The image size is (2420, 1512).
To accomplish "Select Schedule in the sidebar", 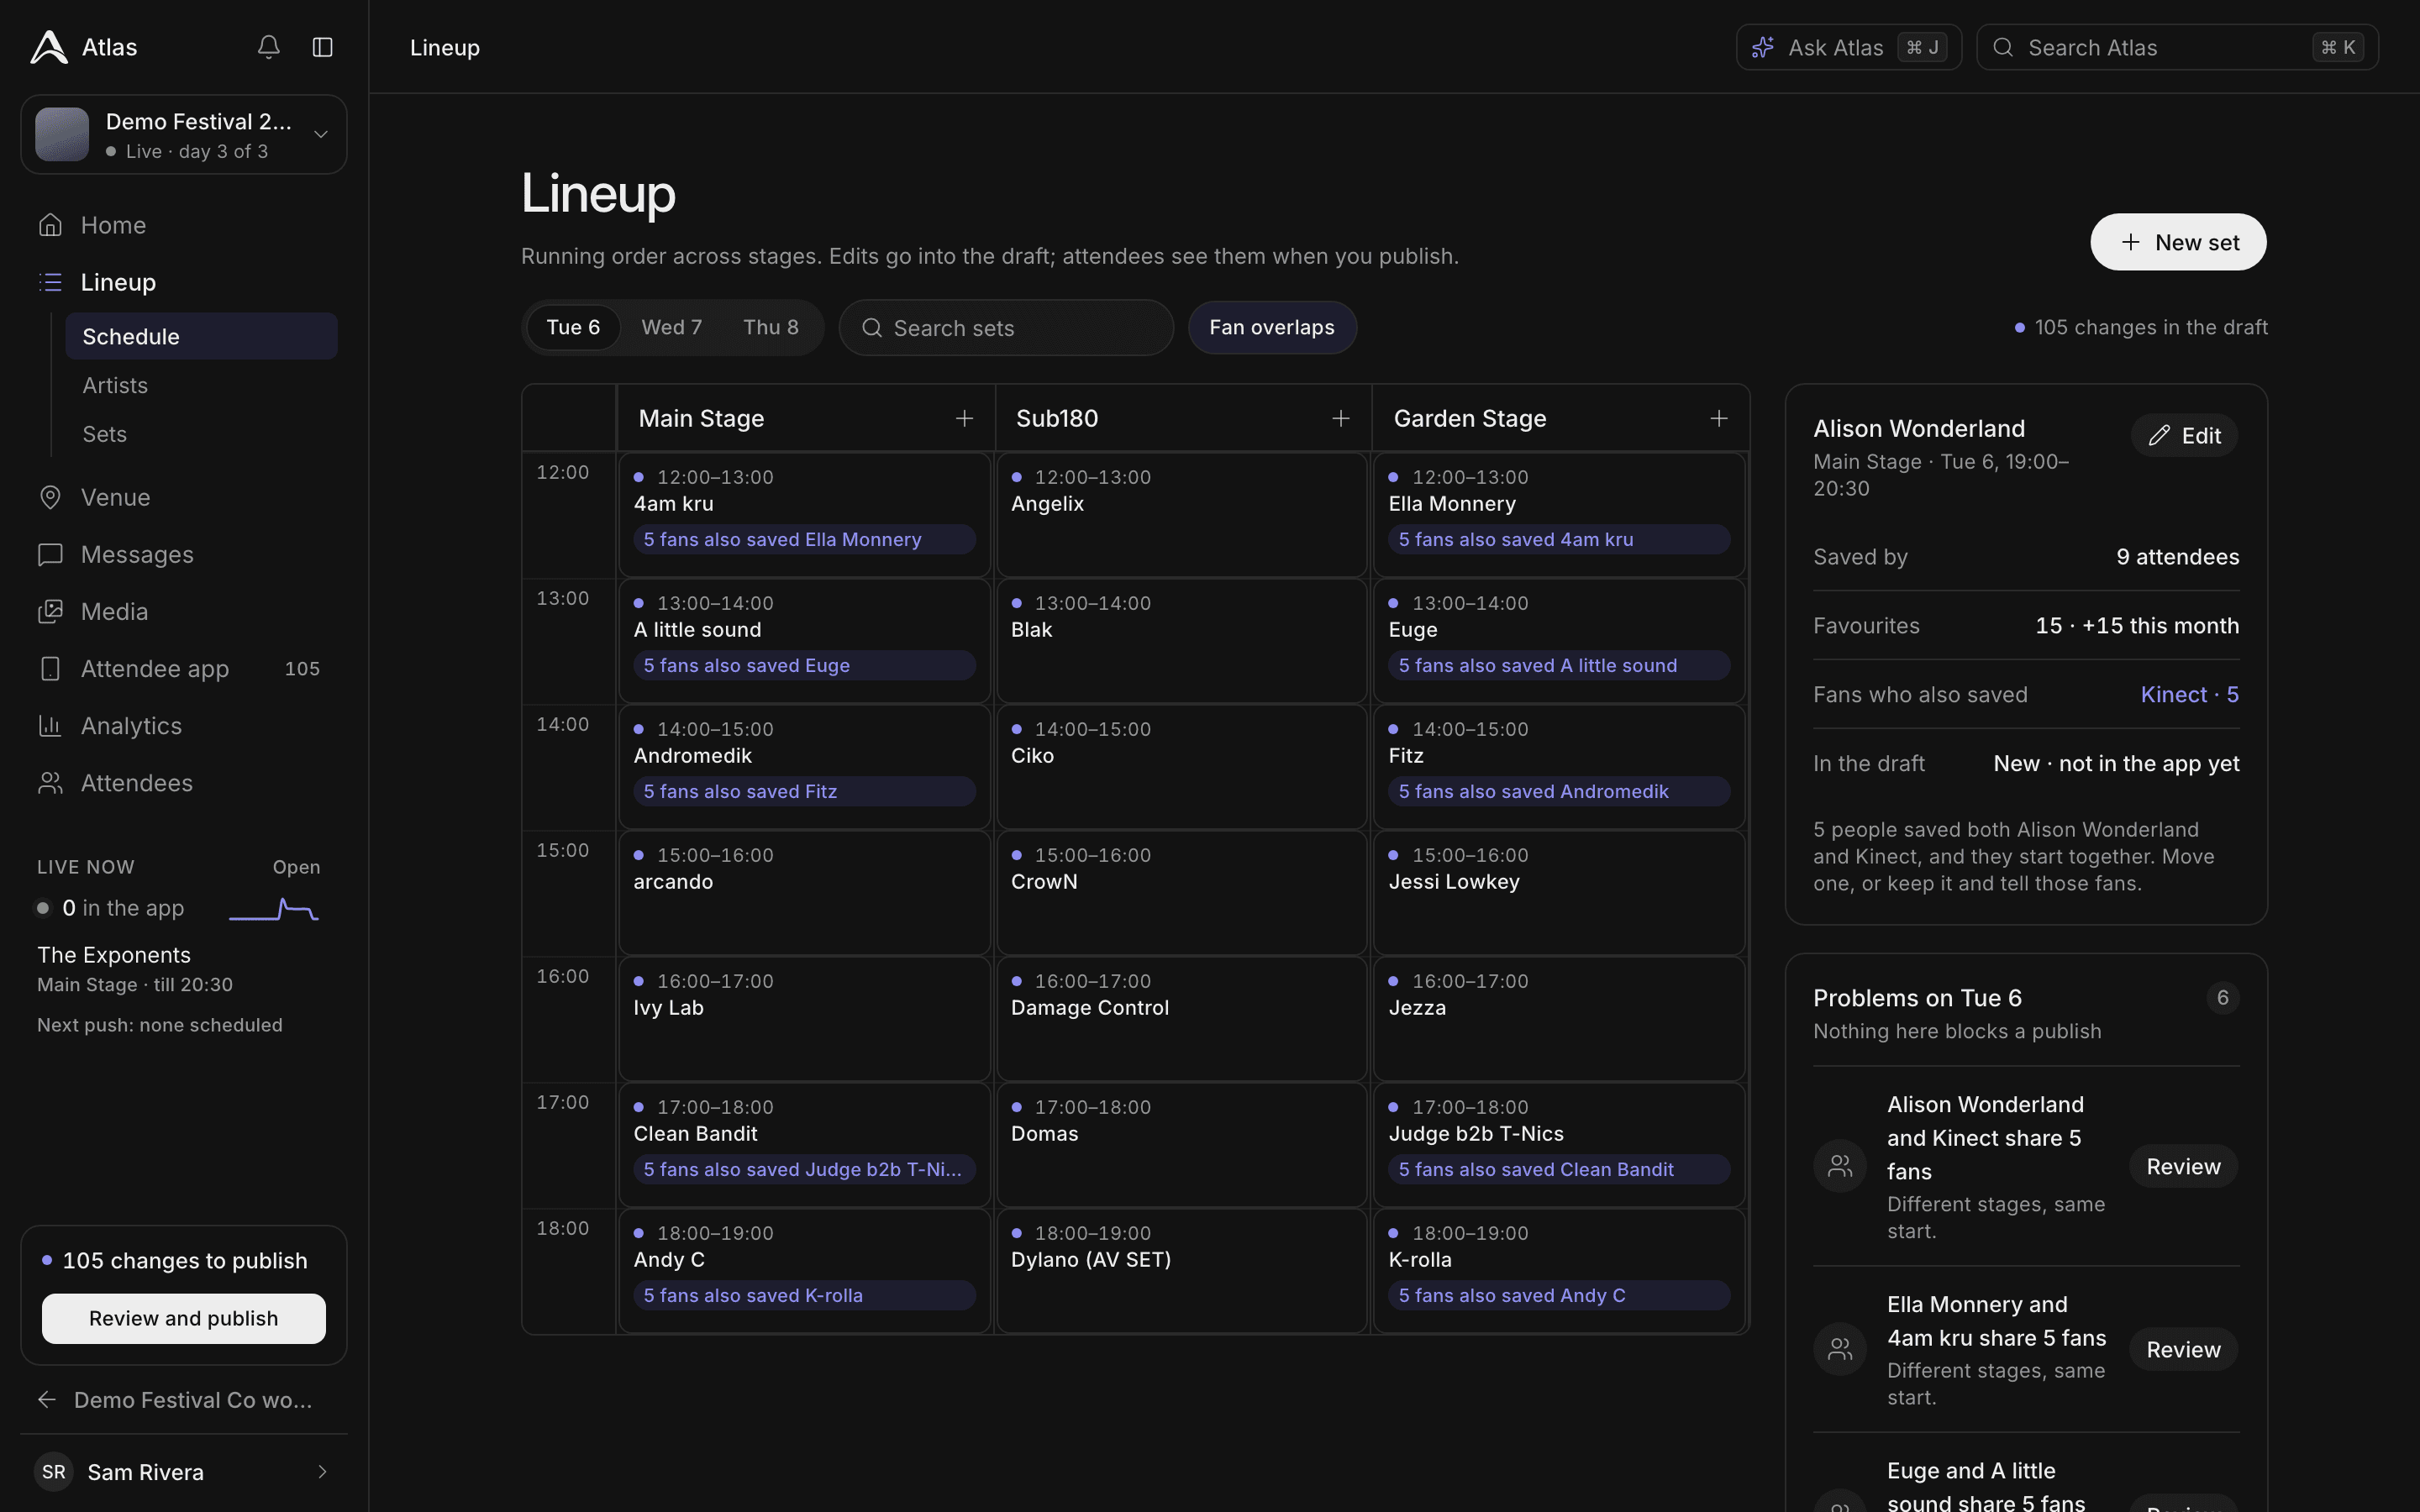I will [x=201, y=336].
